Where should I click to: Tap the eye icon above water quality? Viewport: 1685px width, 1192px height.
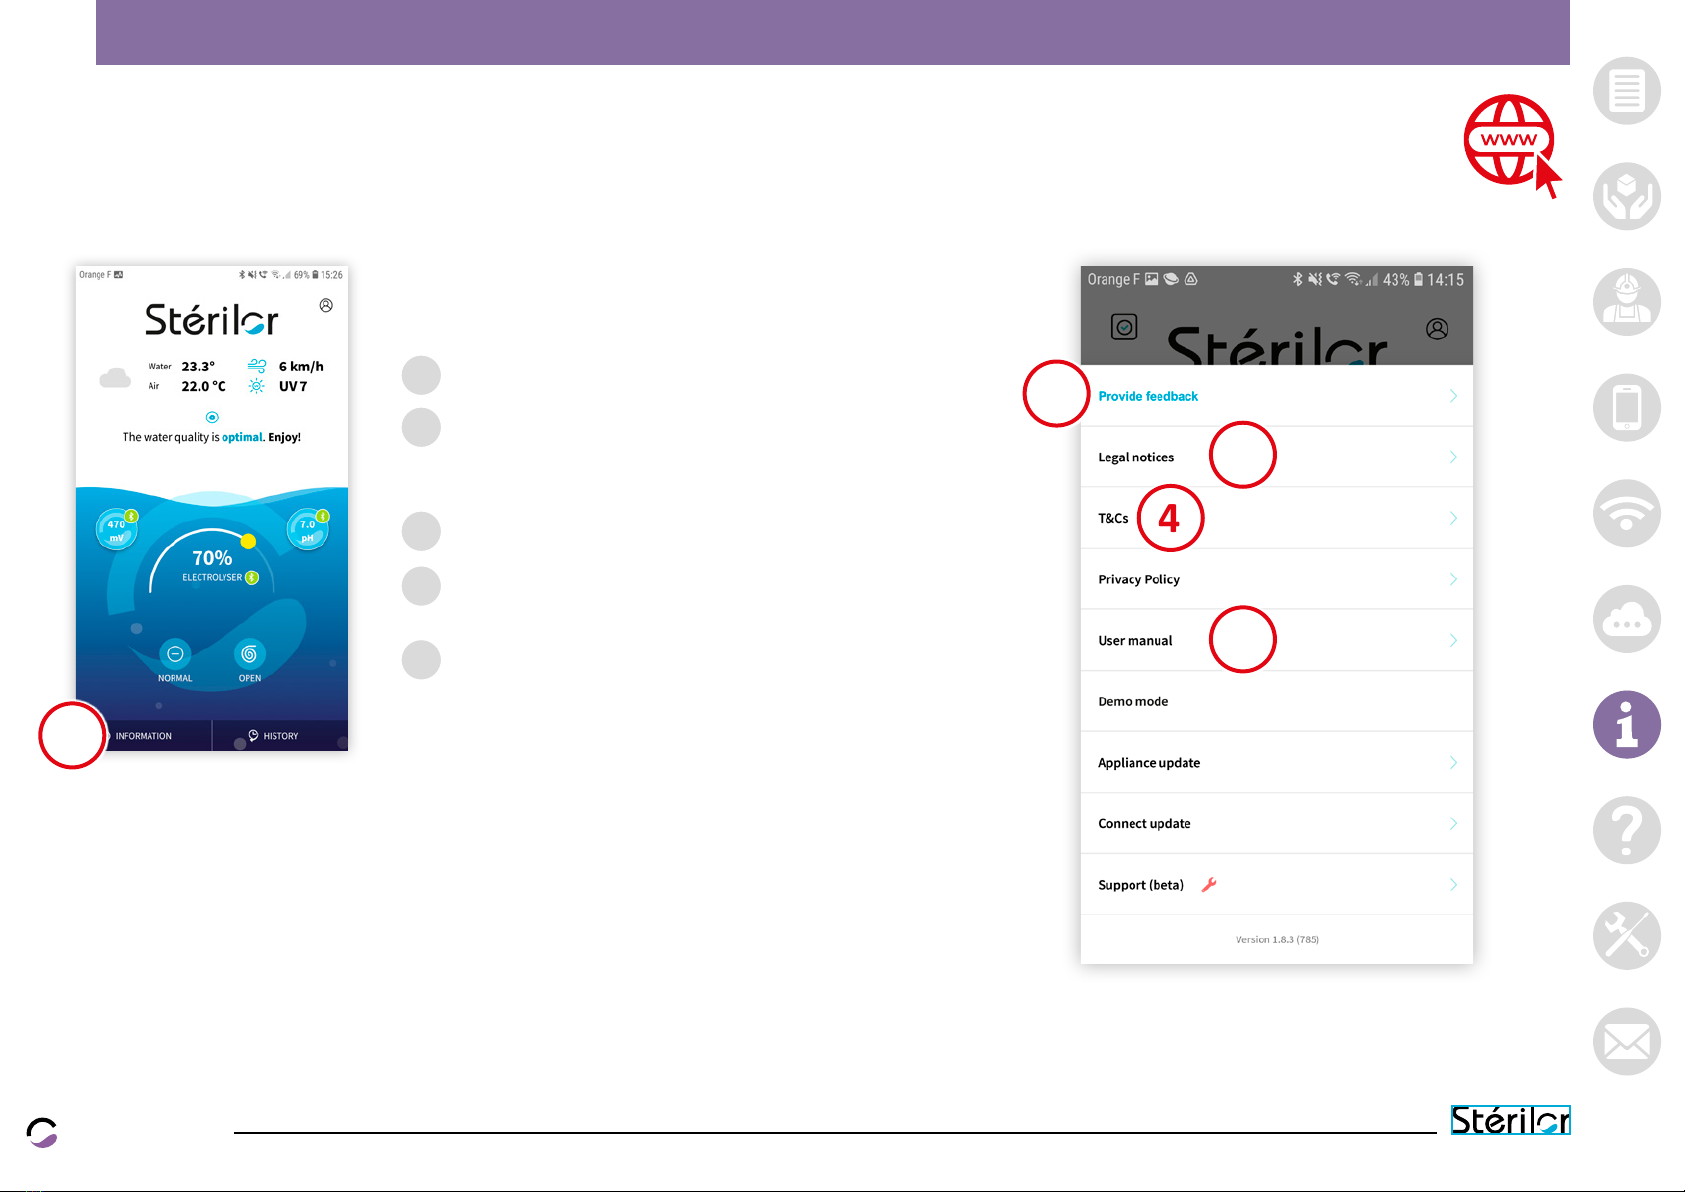coord(212,417)
